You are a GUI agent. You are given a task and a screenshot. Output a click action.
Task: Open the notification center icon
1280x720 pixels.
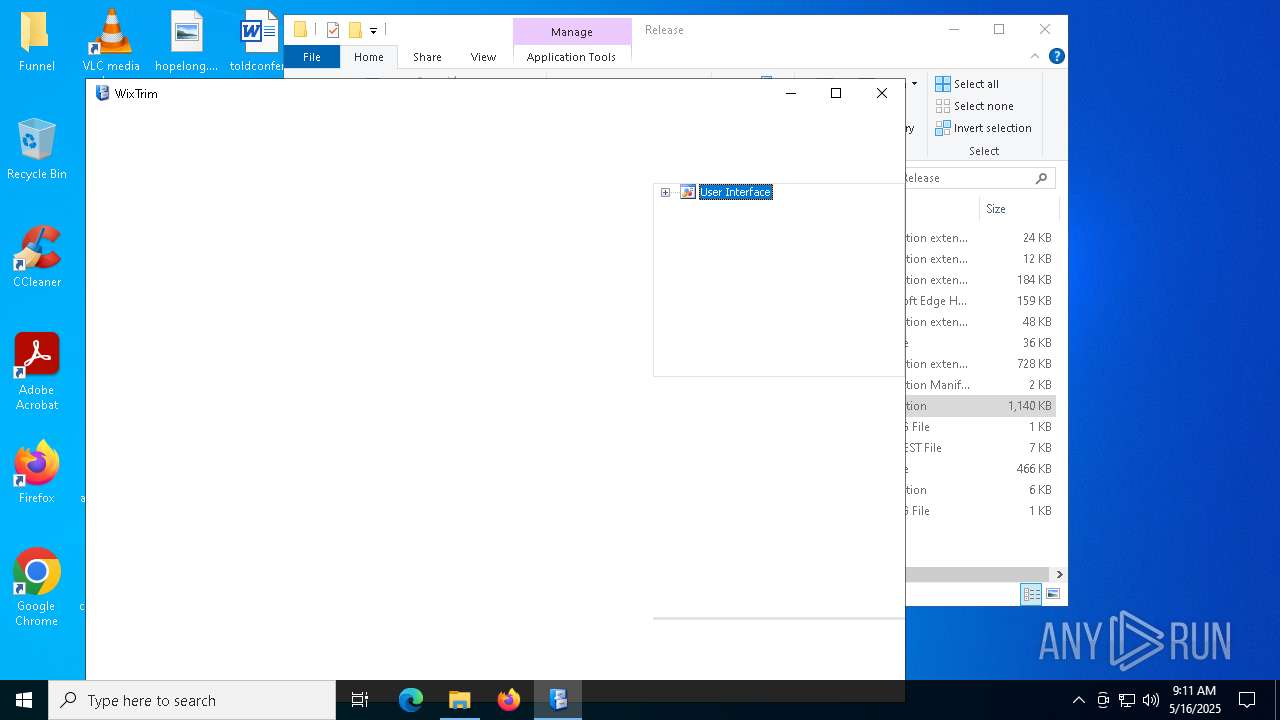1247,700
